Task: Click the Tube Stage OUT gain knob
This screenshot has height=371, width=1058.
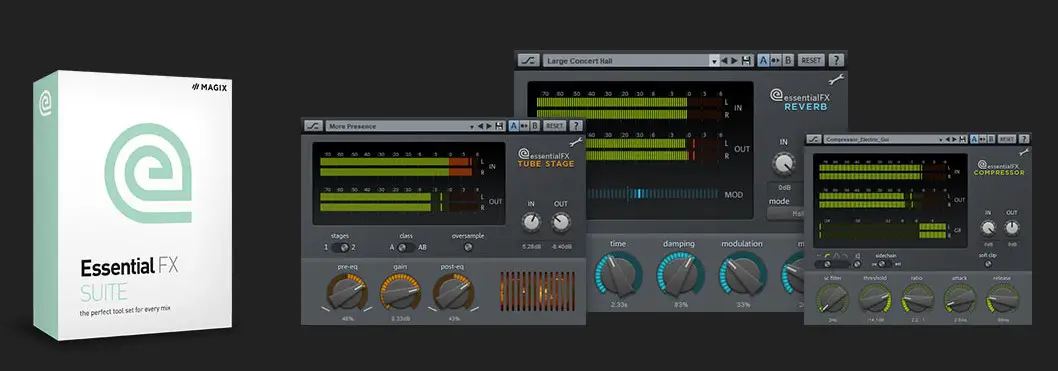Action: pos(561,222)
